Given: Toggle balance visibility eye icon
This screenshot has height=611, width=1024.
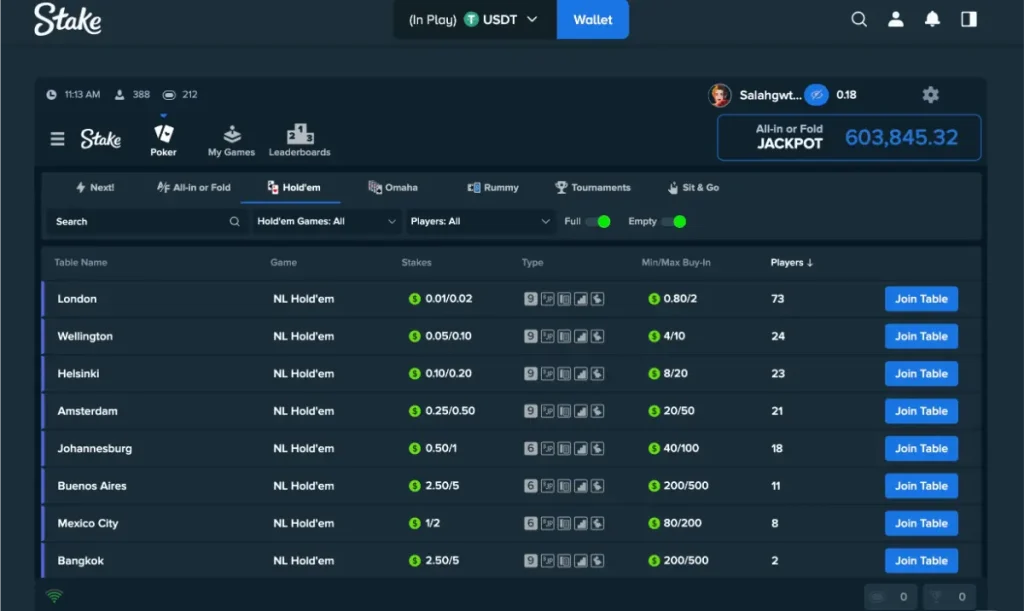Looking at the screenshot, I should (x=816, y=95).
